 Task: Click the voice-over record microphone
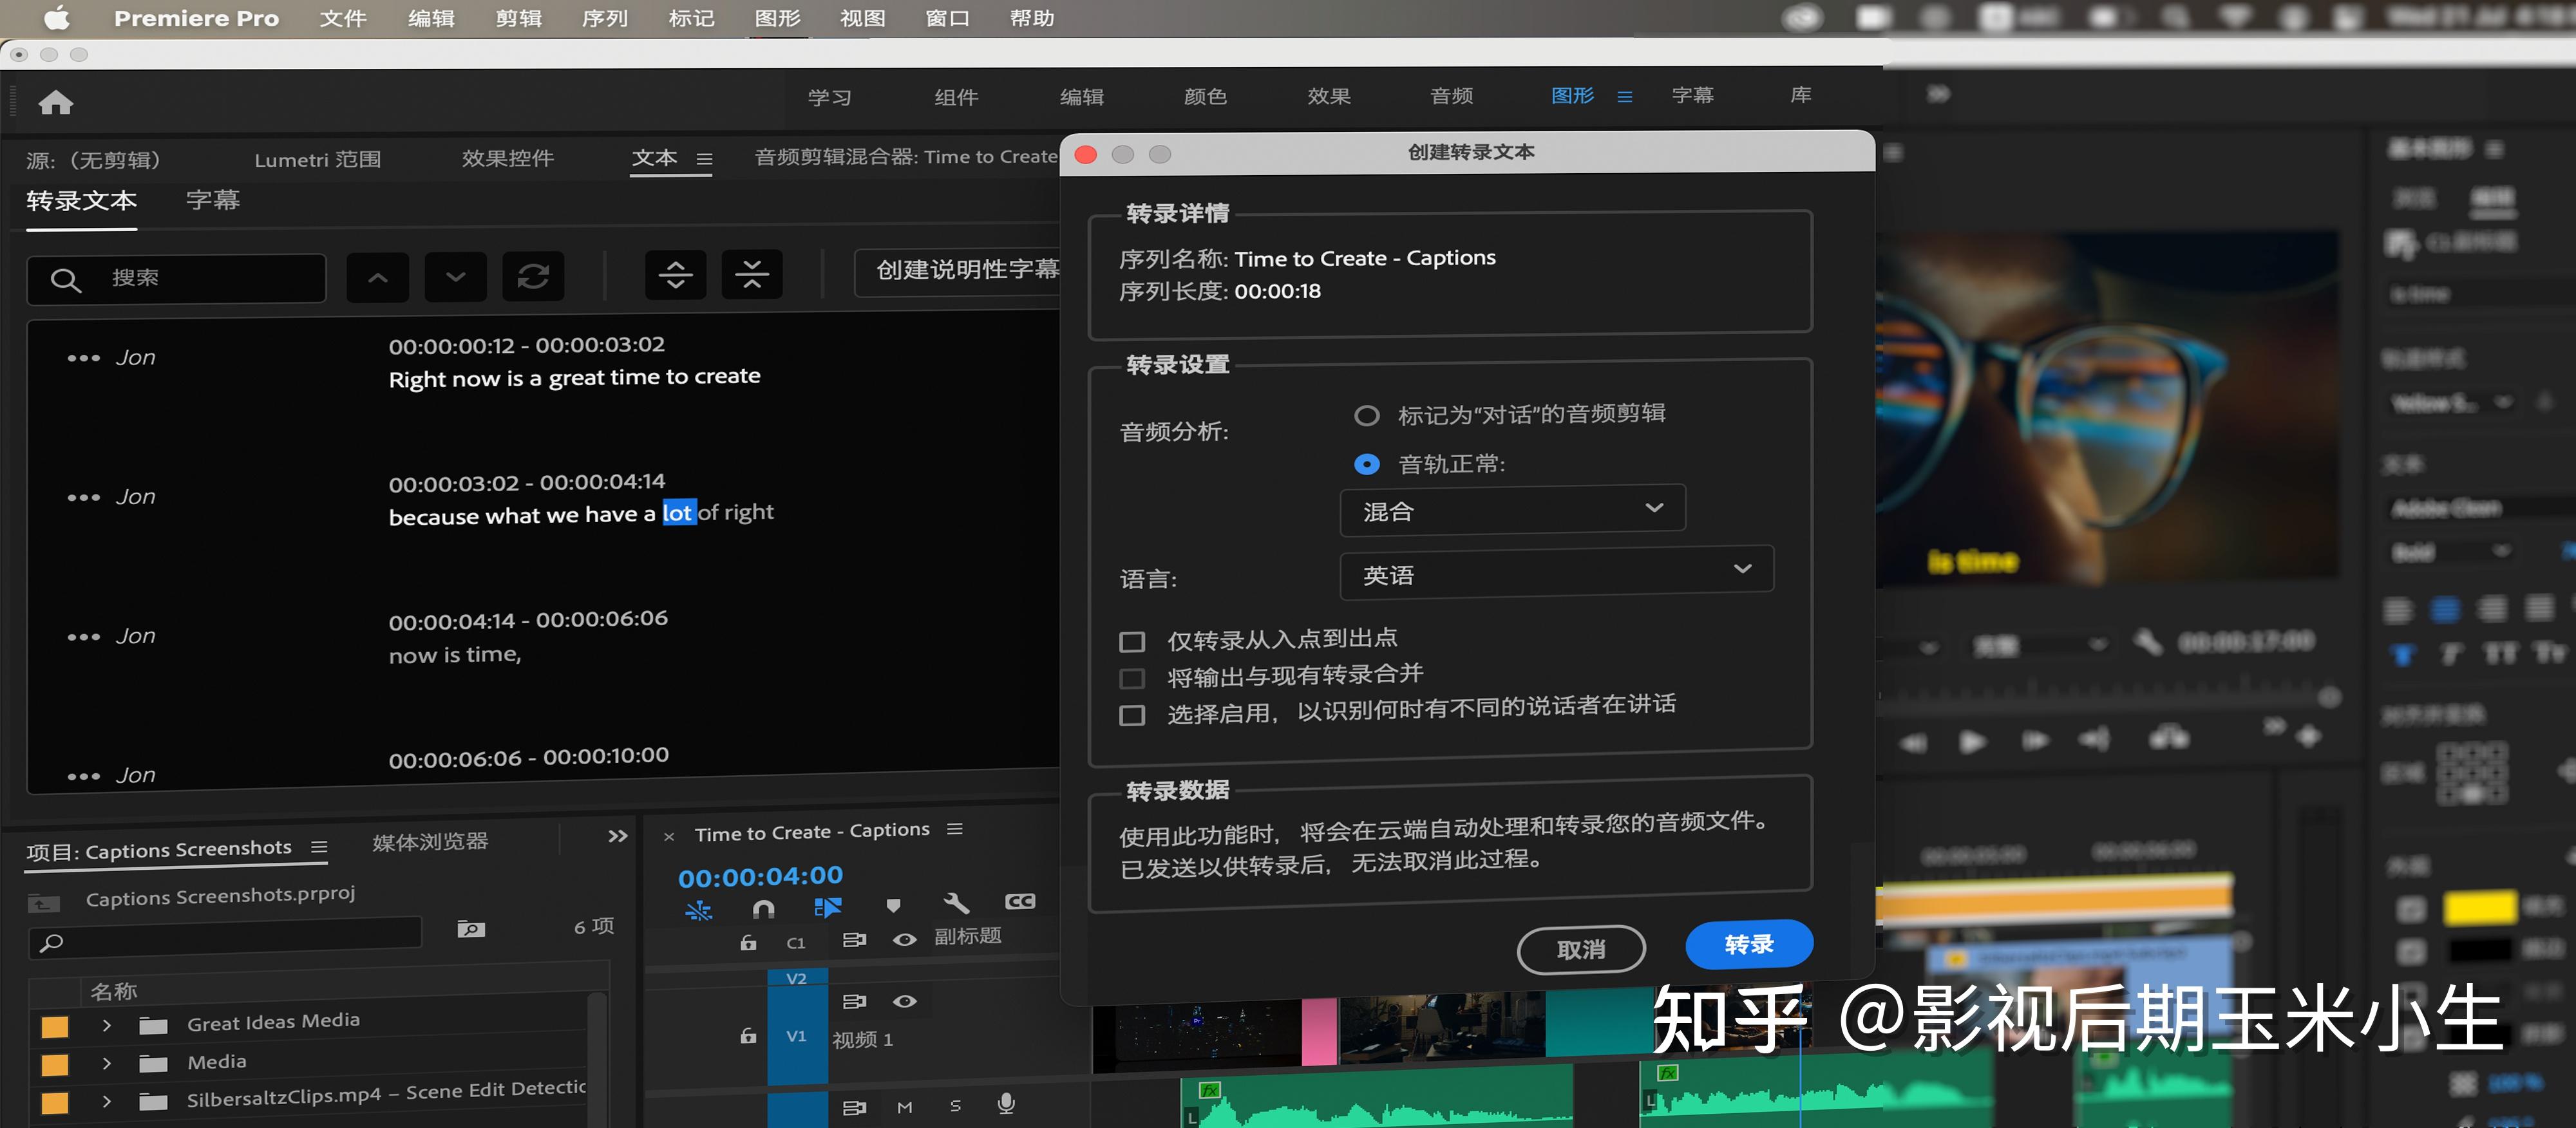click(x=1006, y=1103)
